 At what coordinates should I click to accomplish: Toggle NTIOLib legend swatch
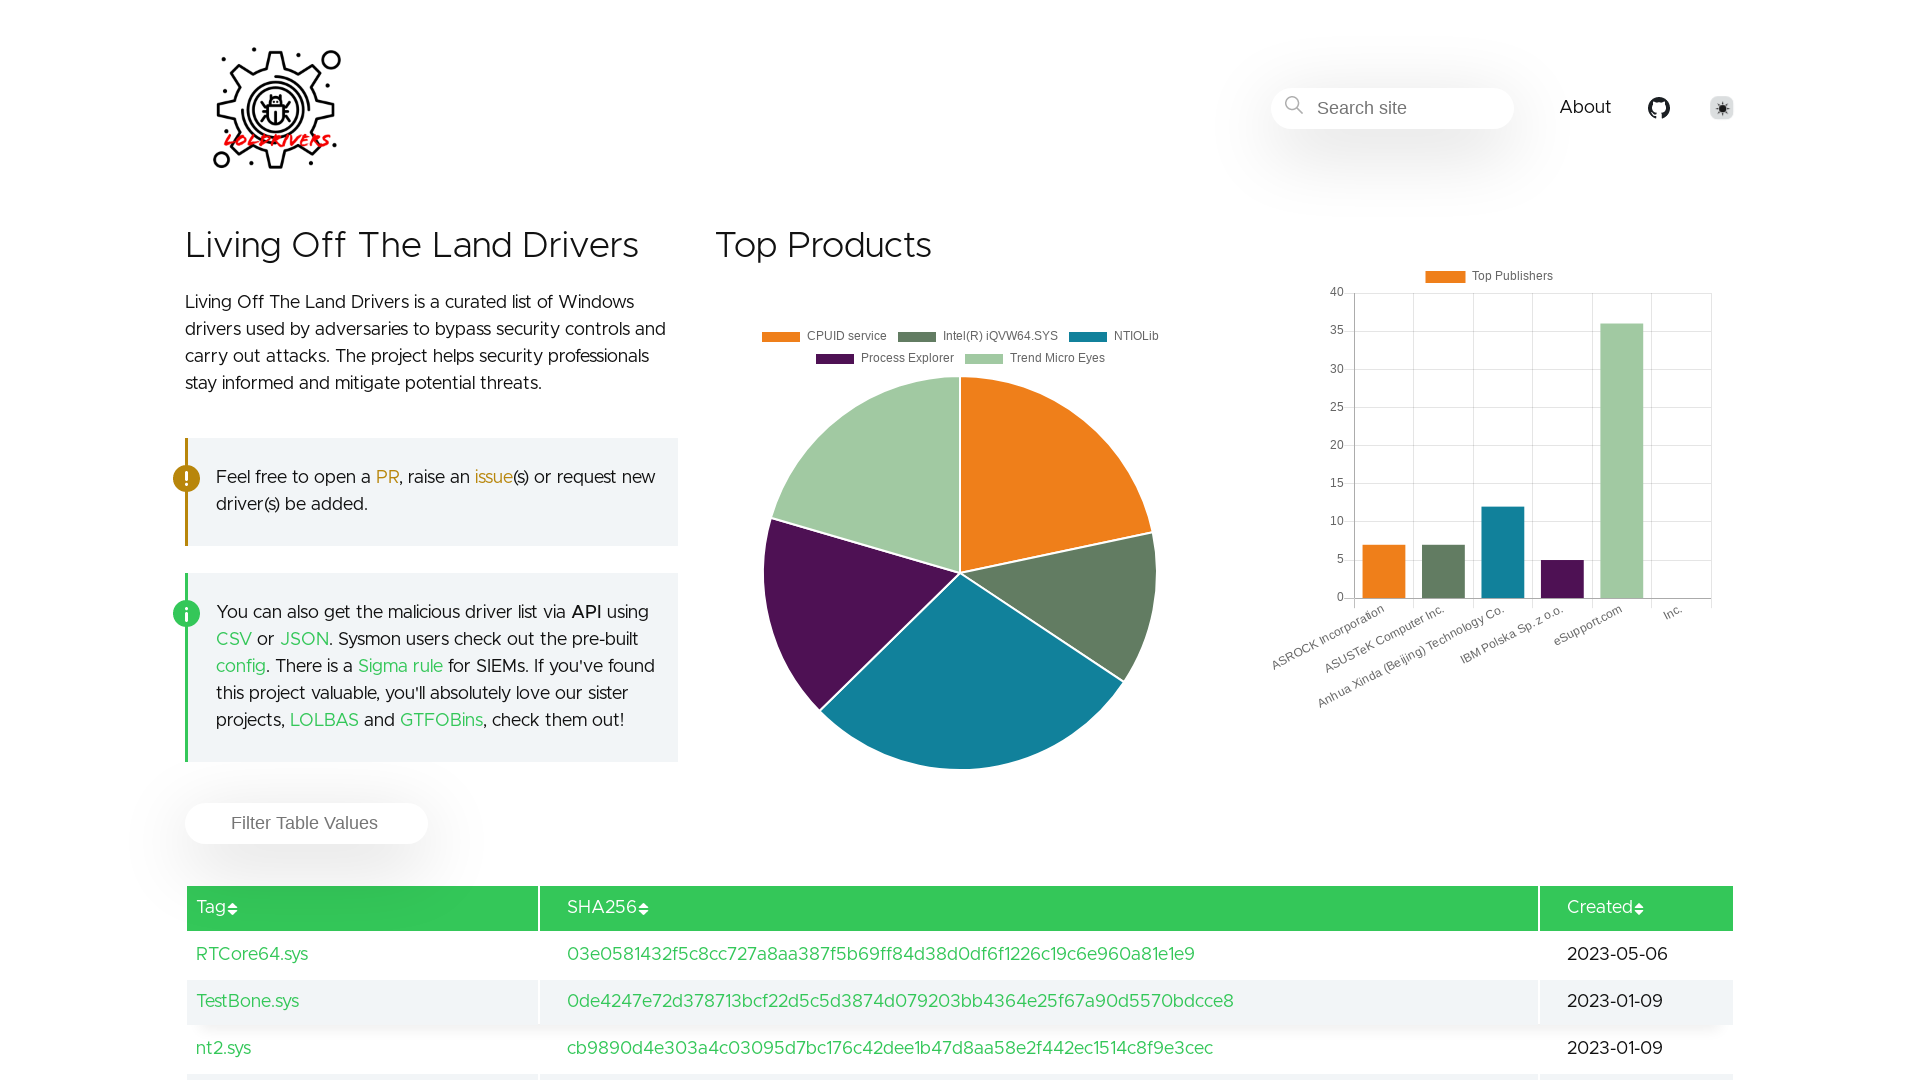[1088, 337]
